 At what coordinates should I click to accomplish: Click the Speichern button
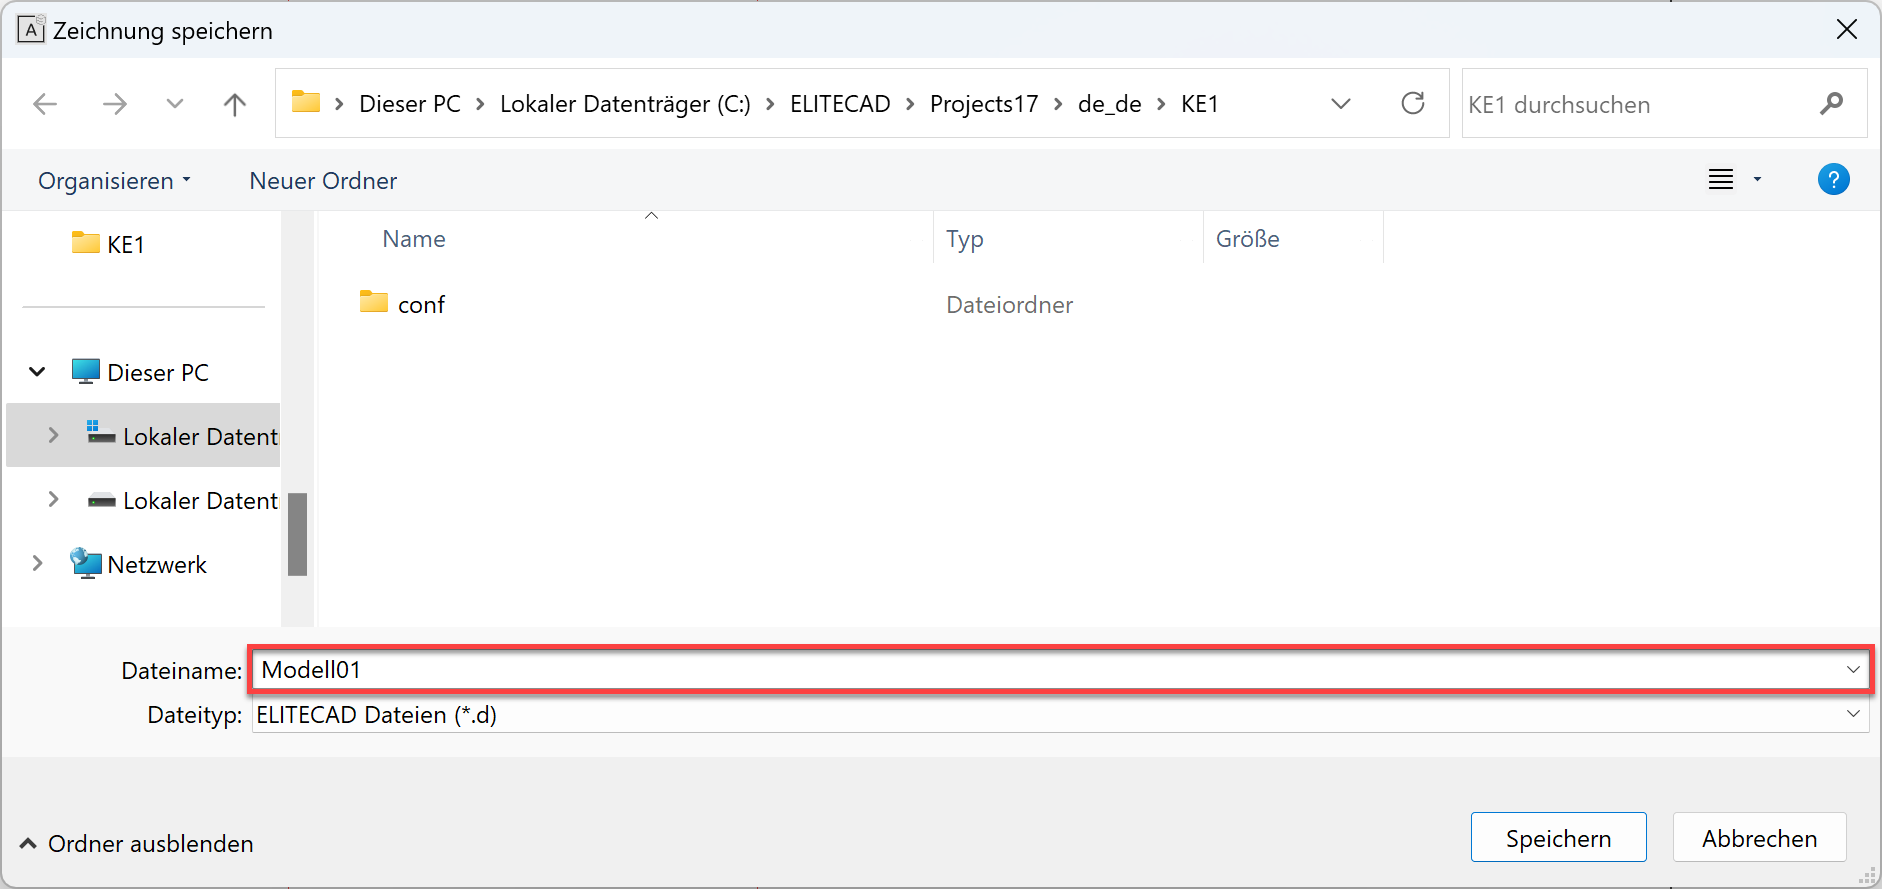1557,838
